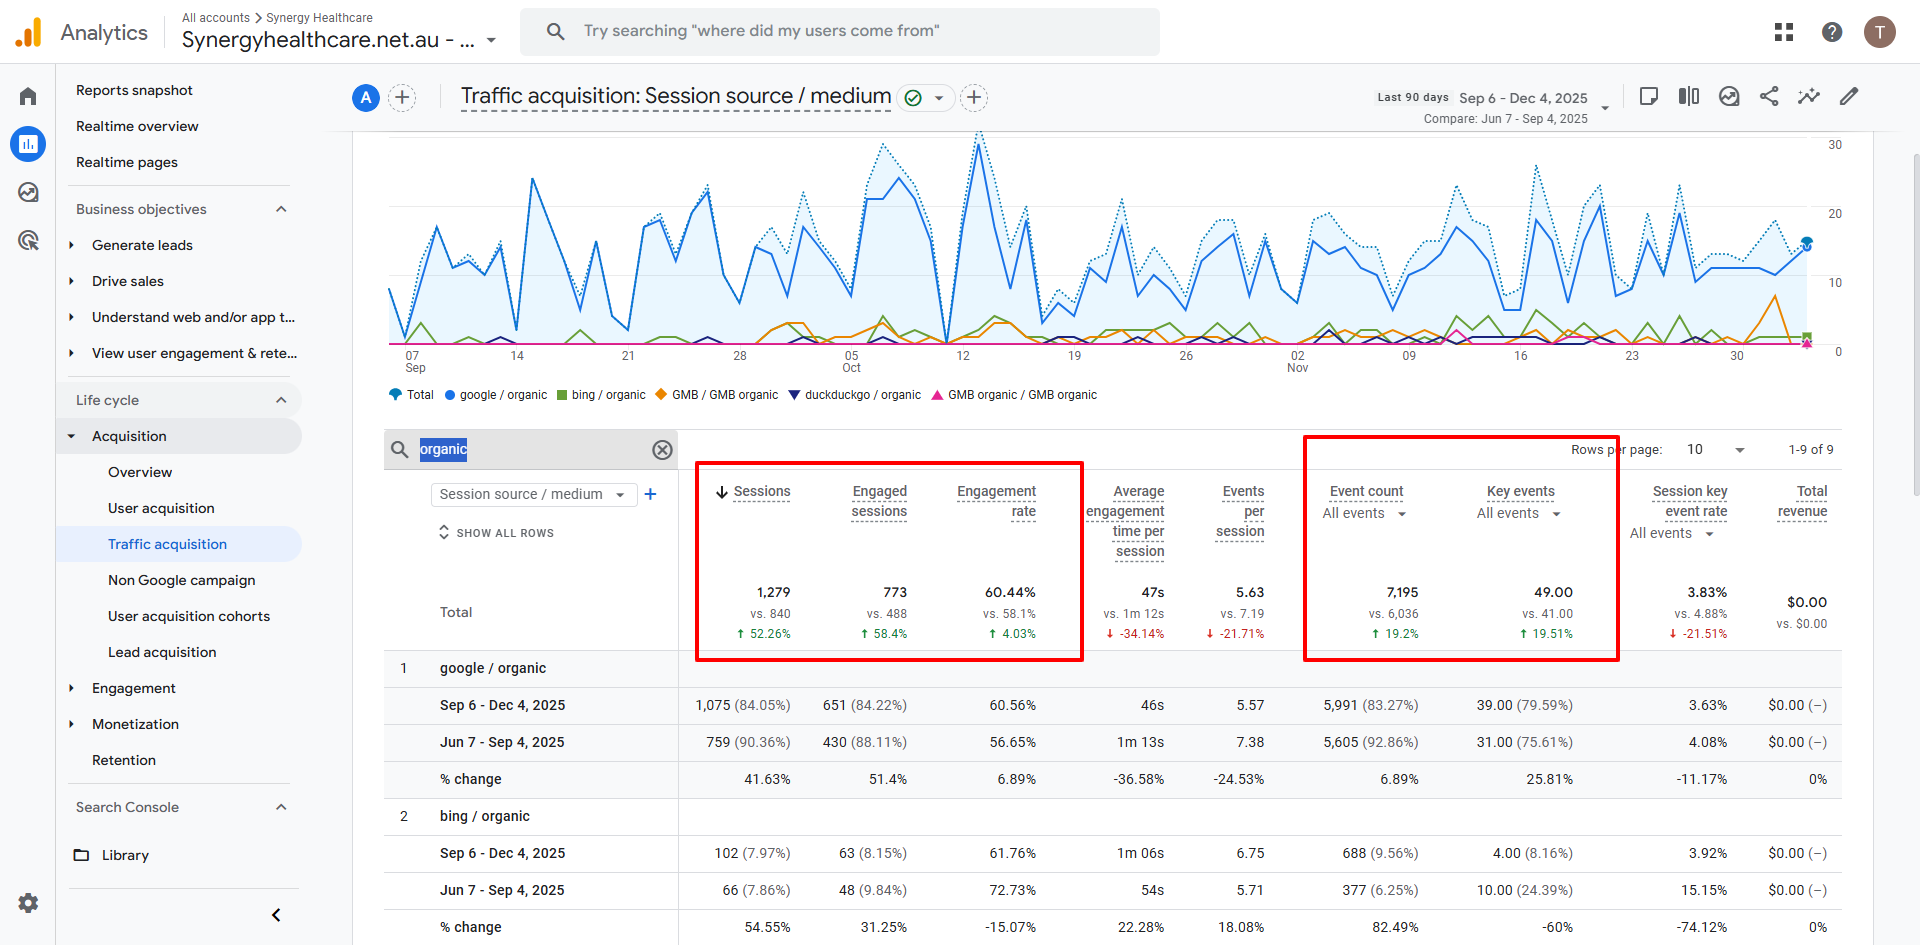Sort by Engagement rate column header
The height and width of the screenshot is (945, 1920).
point(996,502)
